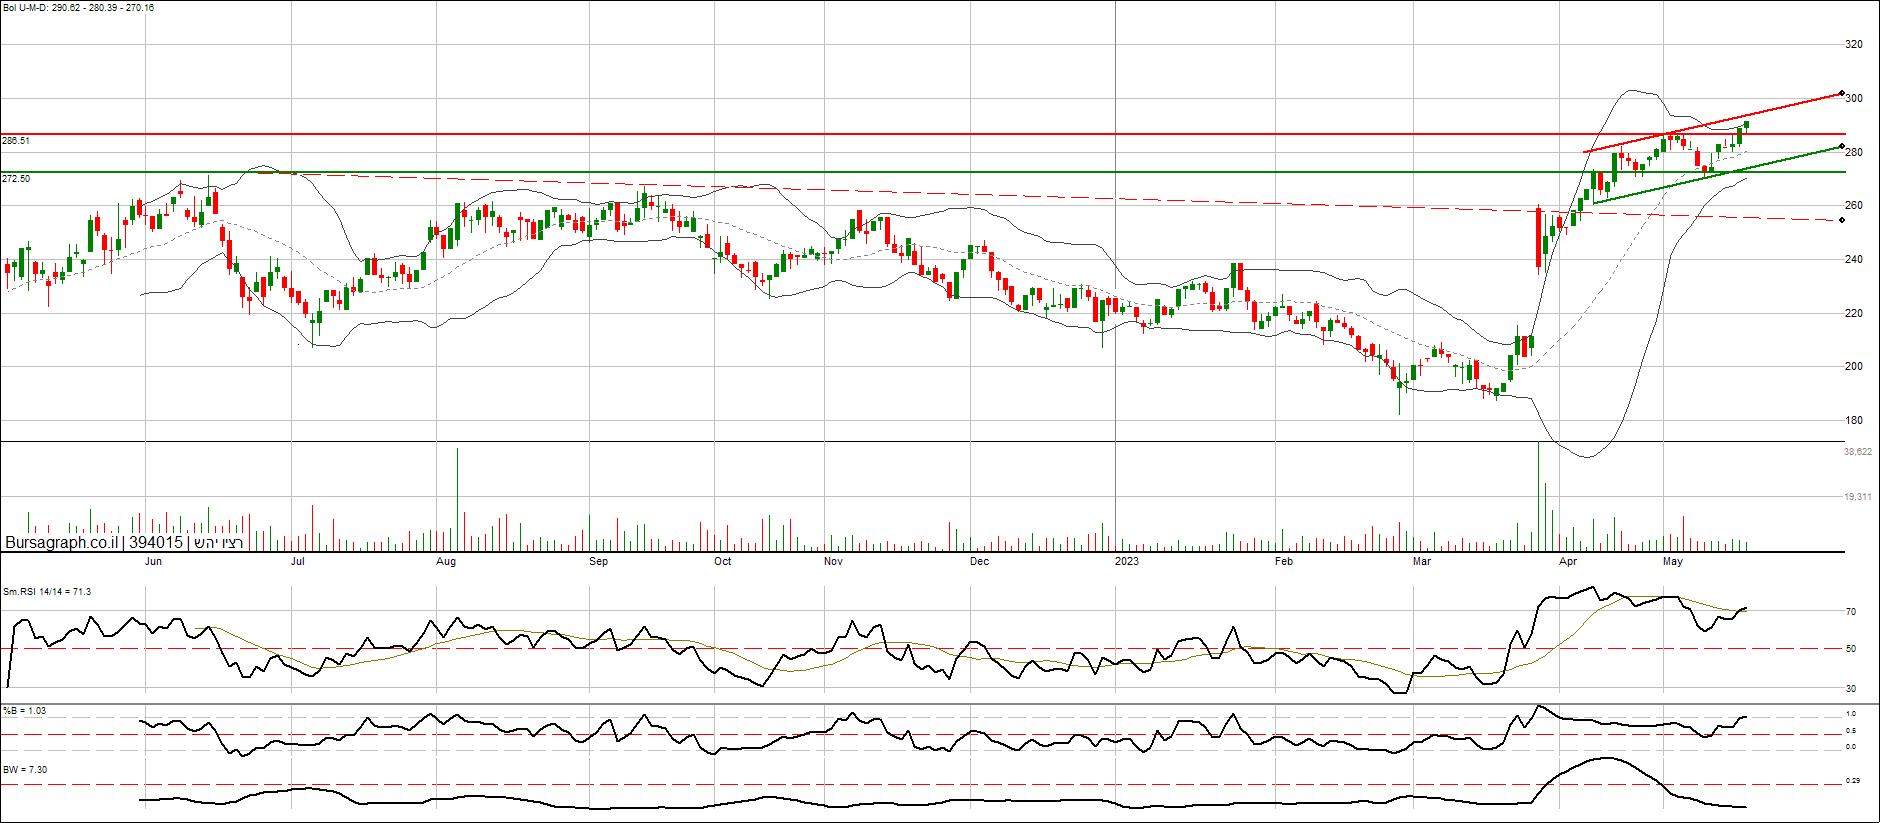Click the %B = 1.03 indicator label
This screenshot has width=1880, height=823.
pyautogui.click(x=25, y=711)
